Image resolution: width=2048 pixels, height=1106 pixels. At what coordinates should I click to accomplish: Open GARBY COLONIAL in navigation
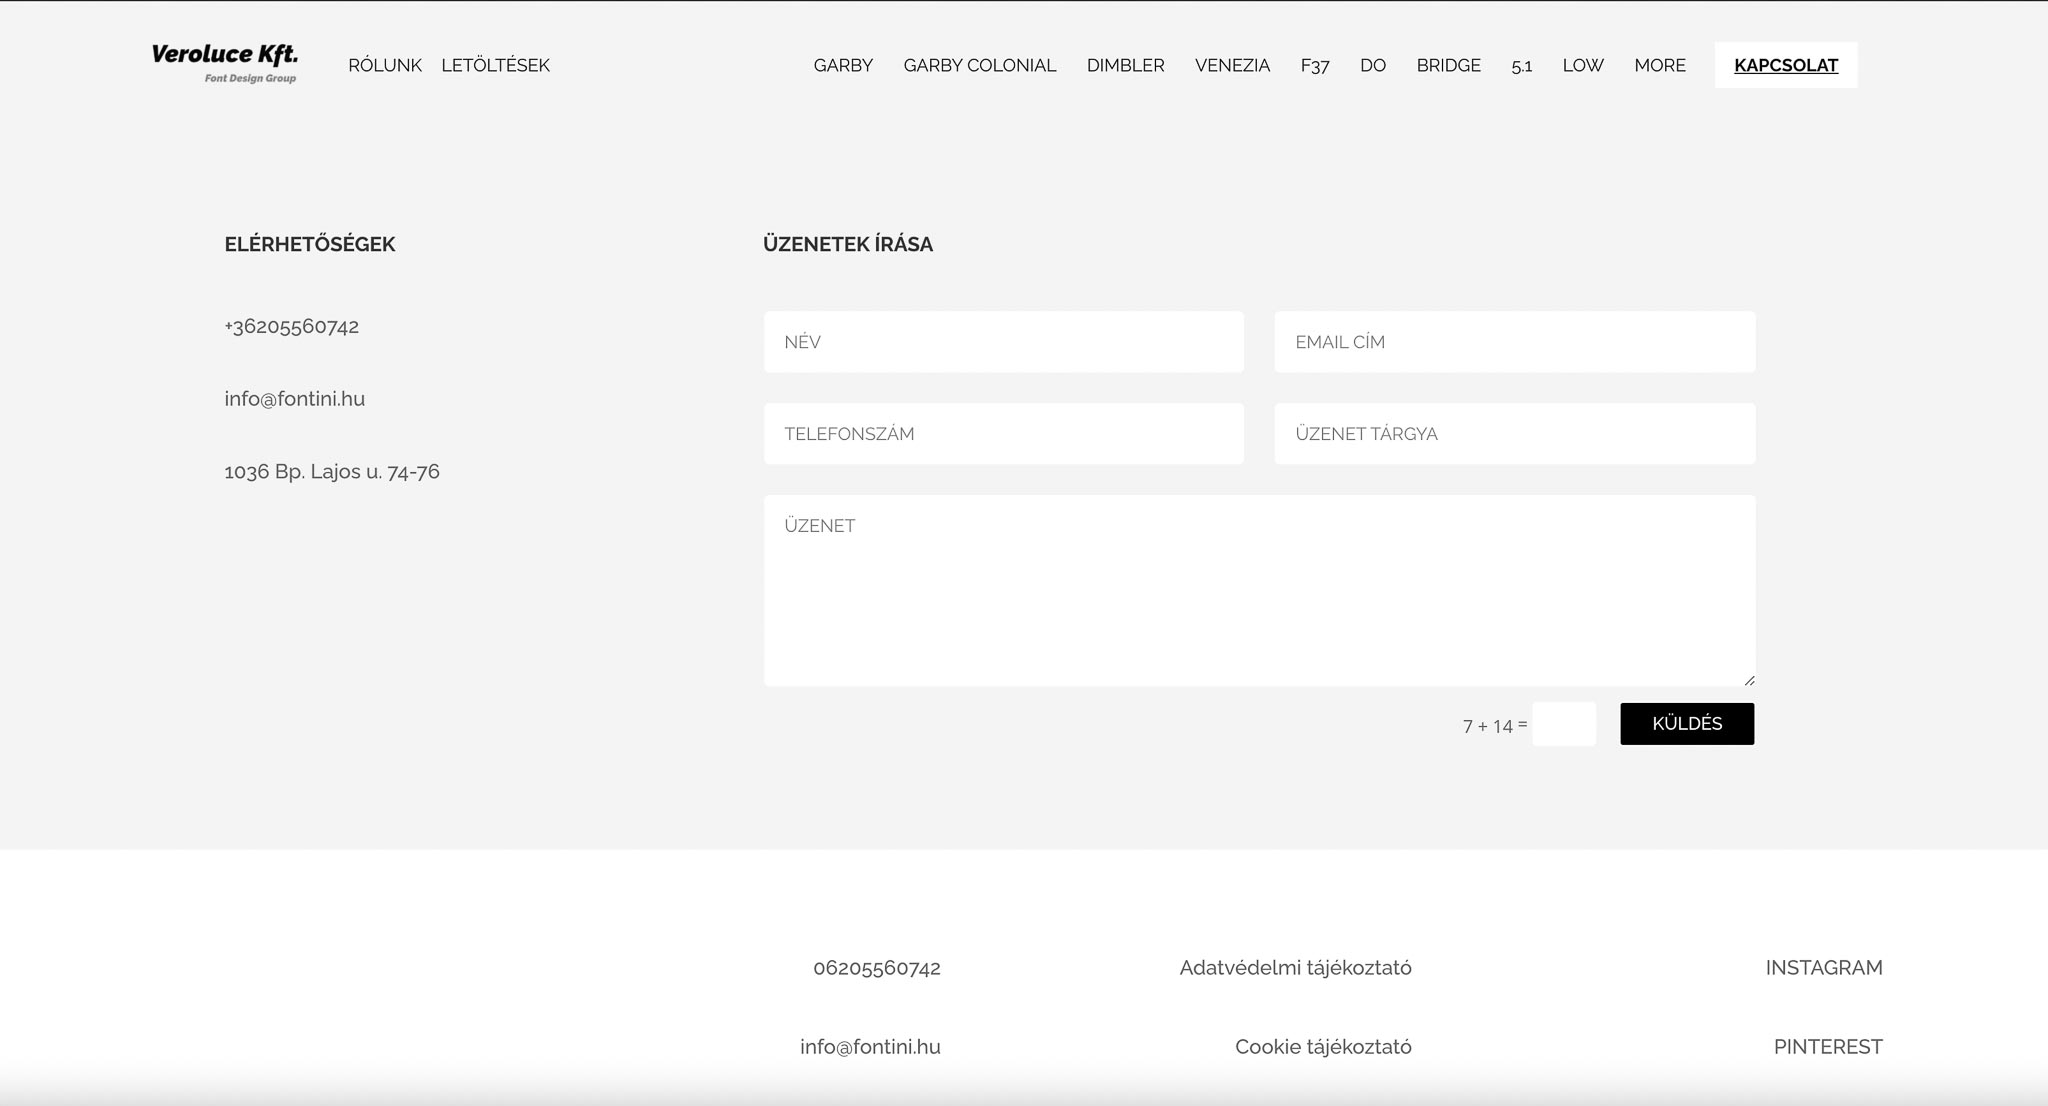(979, 65)
